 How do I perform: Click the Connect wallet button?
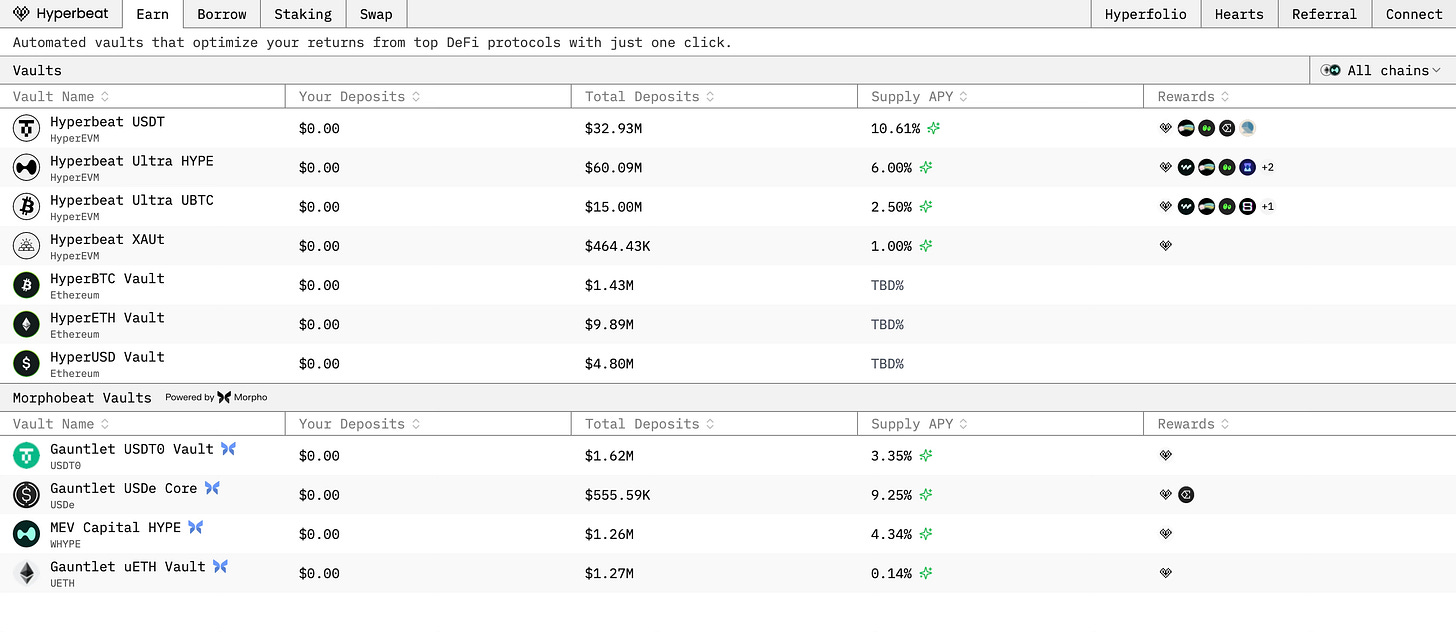click(1414, 14)
